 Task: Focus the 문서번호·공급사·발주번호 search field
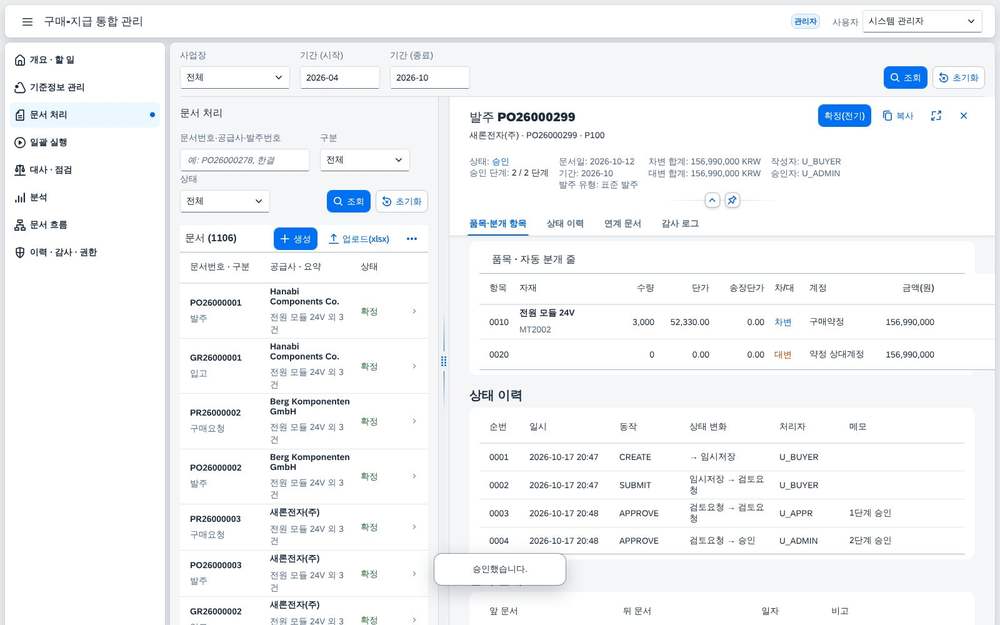(x=244, y=160)
